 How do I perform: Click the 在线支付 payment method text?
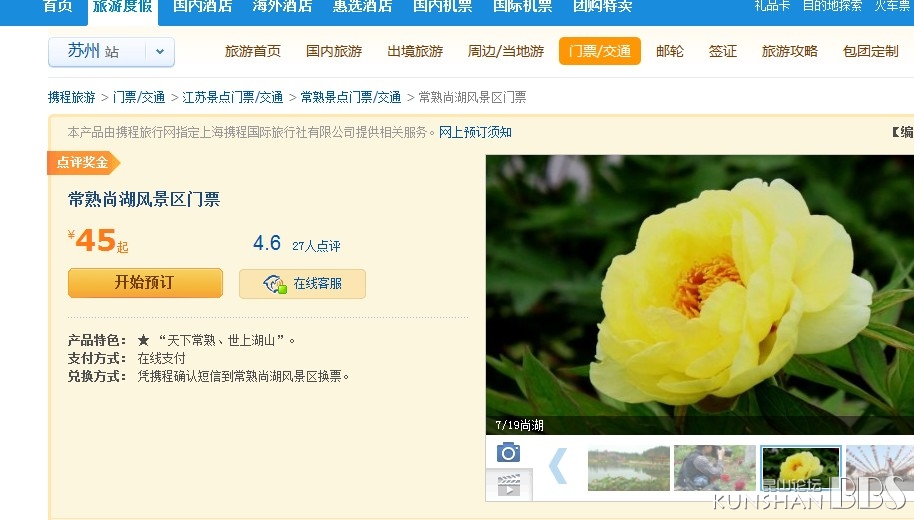click(x=161, y=359)
